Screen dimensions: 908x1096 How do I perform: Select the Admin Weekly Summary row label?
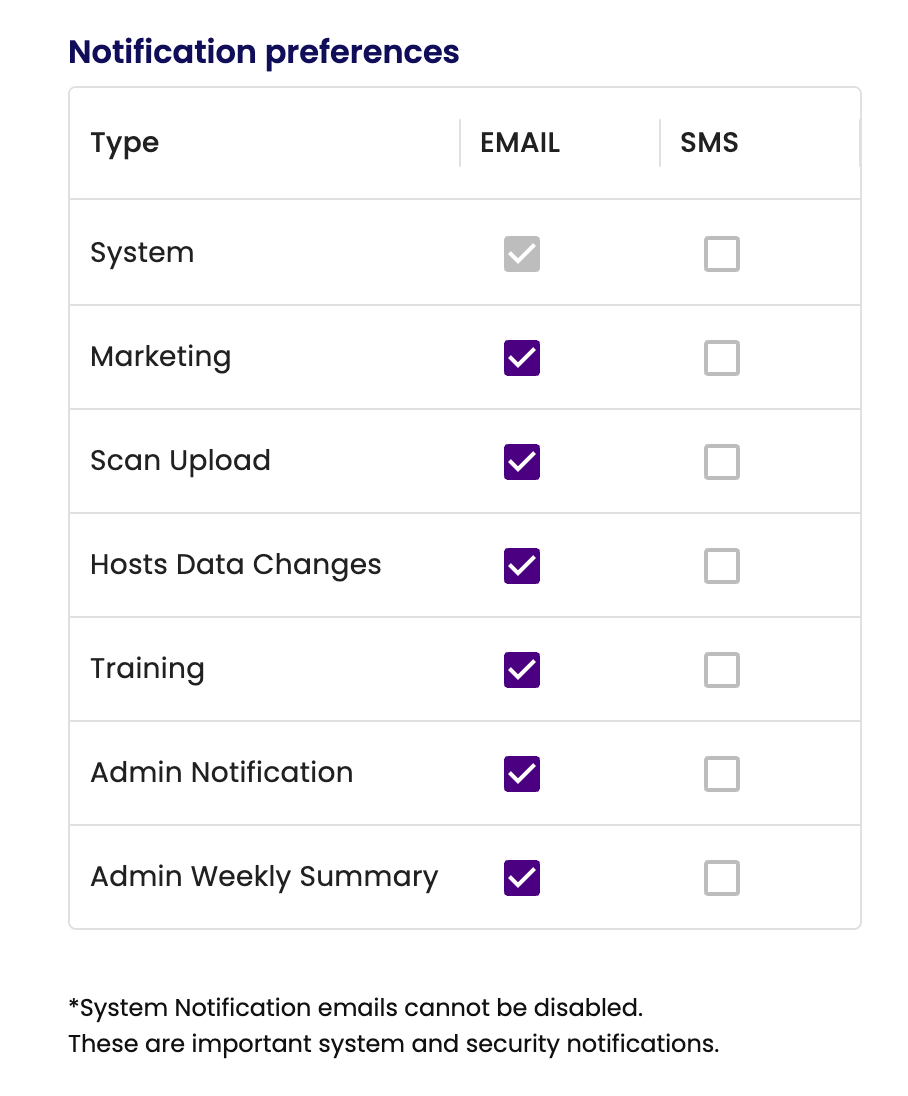coord(264,877)
